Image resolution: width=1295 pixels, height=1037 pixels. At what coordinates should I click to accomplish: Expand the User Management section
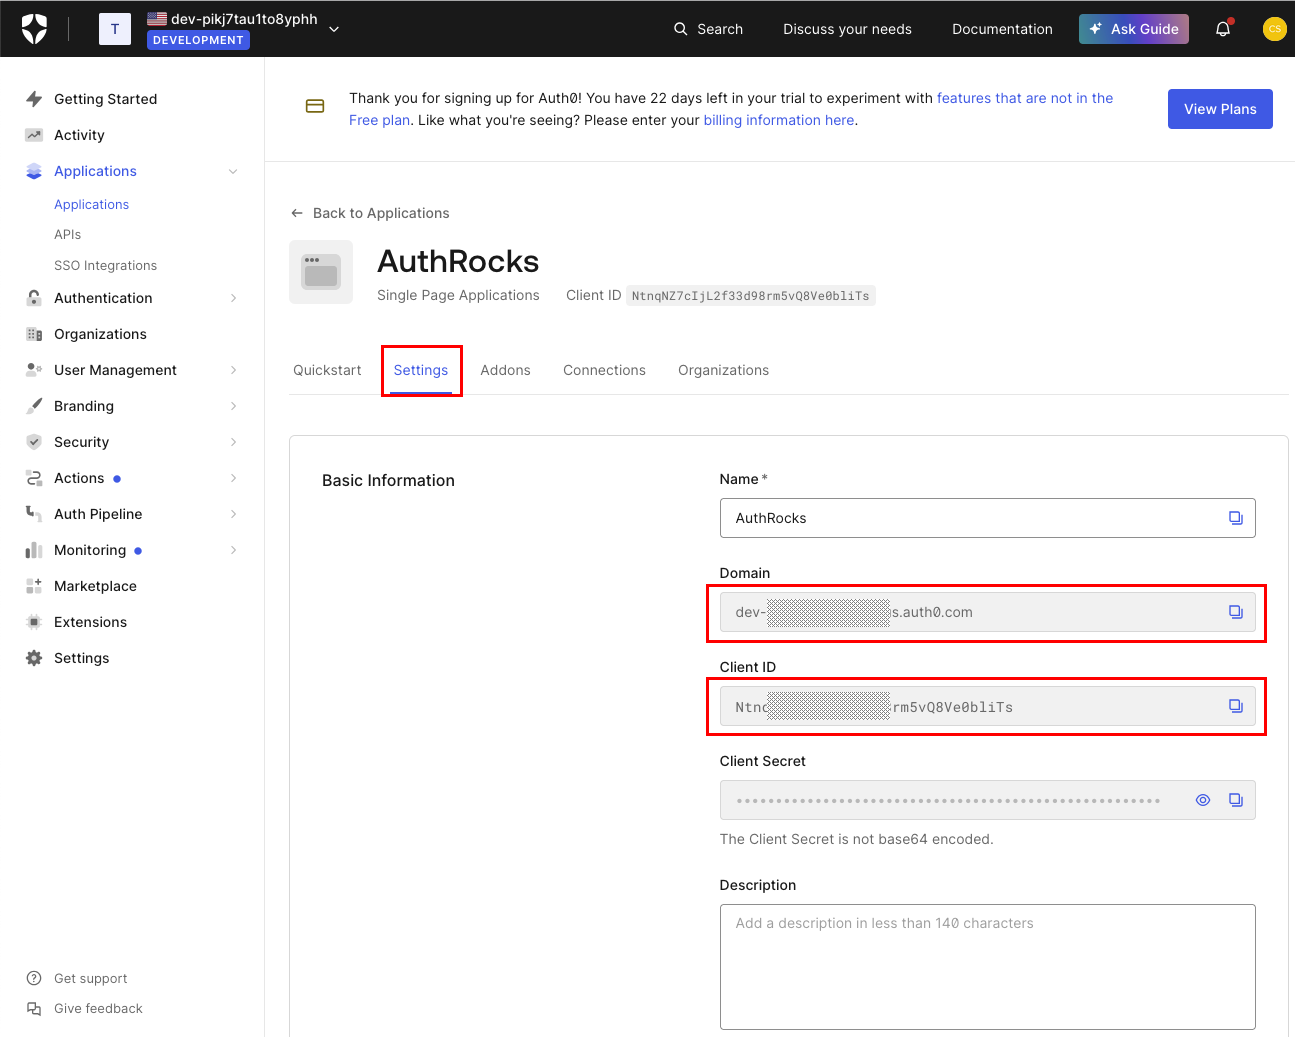pyautogui.click(x=233, y=370)
